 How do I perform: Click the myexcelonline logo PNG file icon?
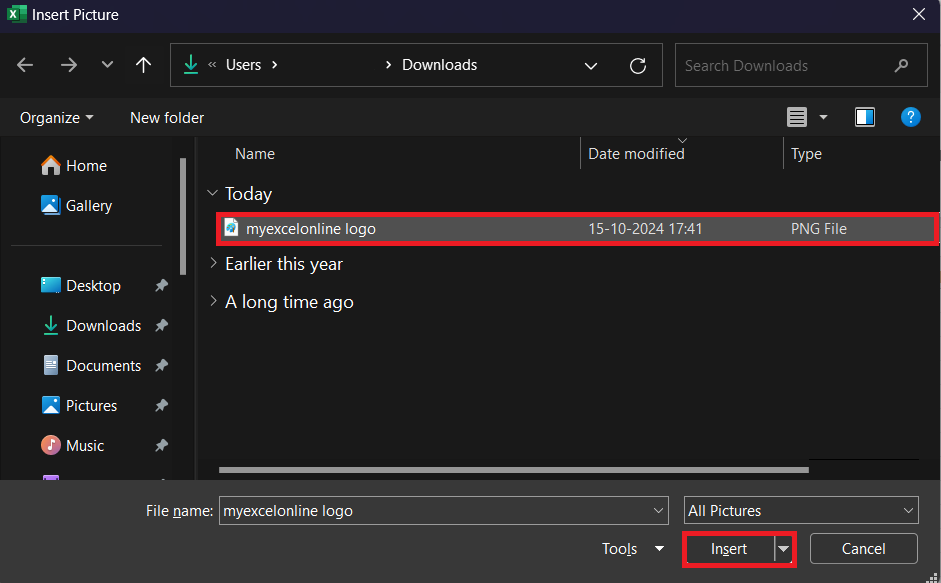point(231,228)
